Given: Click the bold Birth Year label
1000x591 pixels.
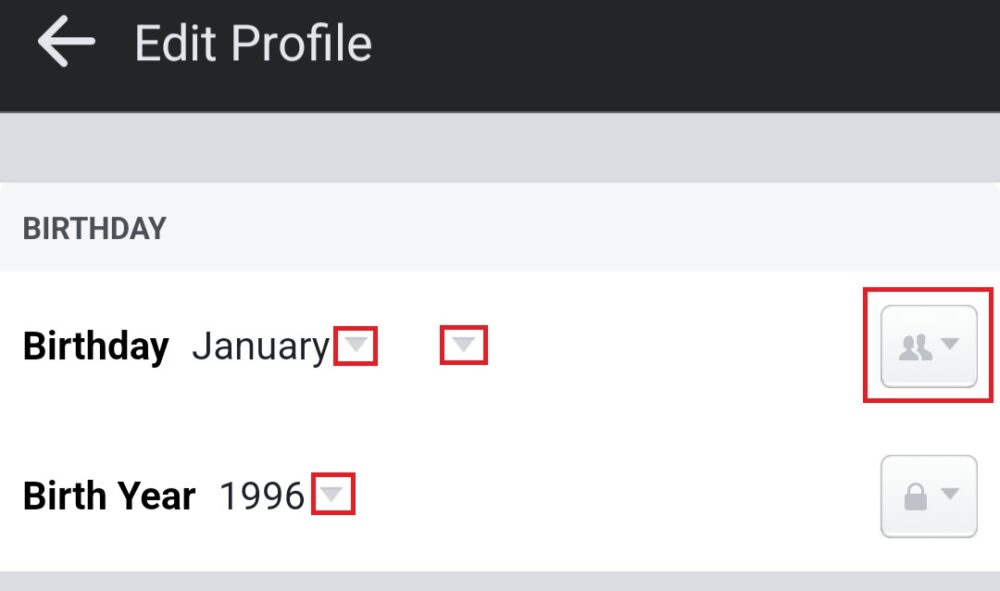Looking at the screenshot, I should coord(109,496).
